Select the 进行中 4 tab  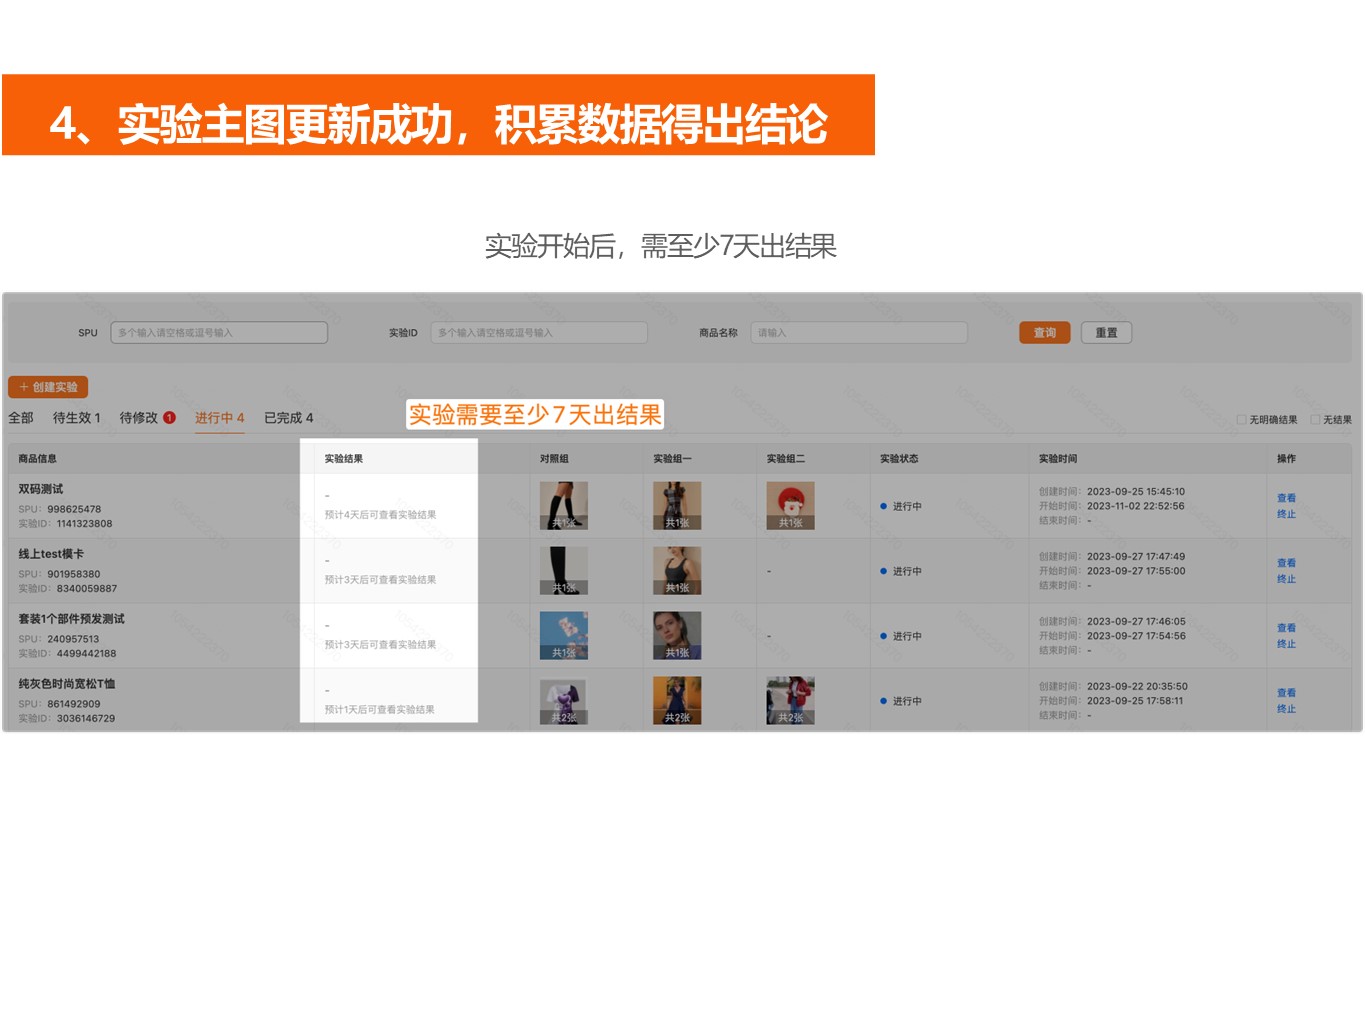[x=219, y=418]
